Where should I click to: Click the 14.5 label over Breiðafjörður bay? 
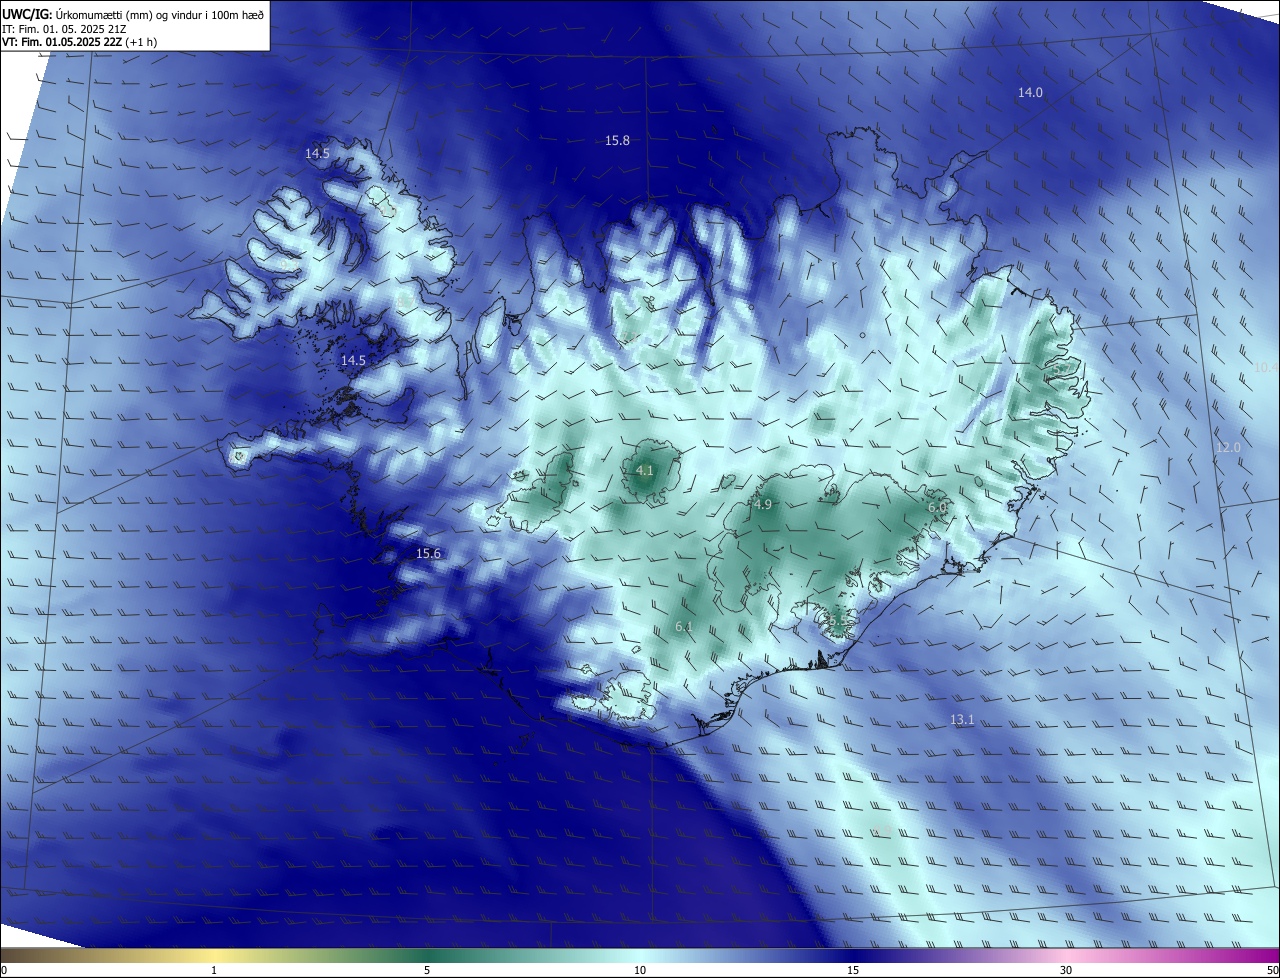(x=353, y=360)
